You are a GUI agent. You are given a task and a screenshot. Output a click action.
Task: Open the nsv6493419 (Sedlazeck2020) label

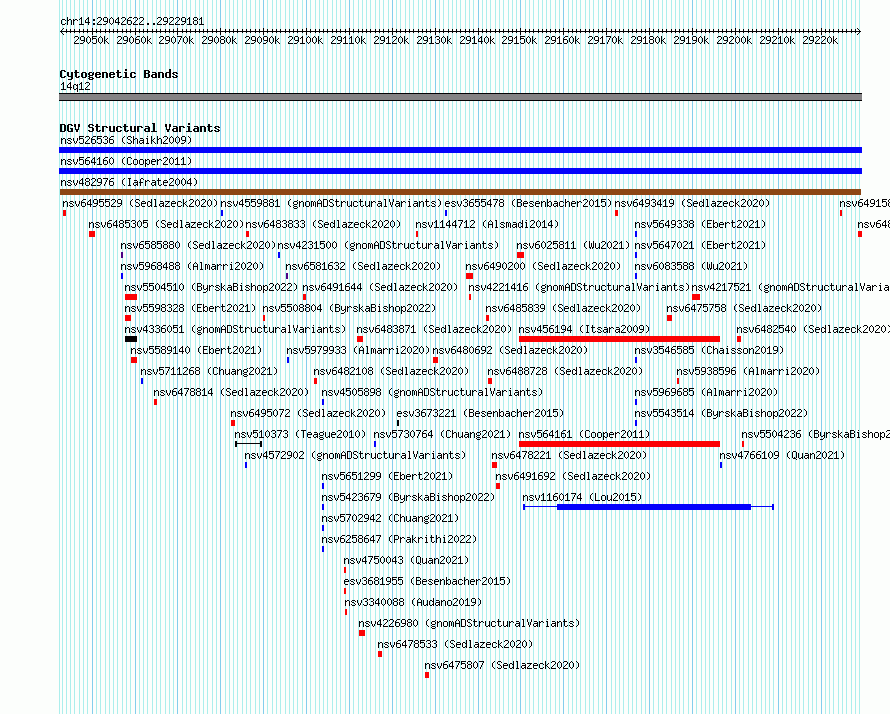(692, 203)
